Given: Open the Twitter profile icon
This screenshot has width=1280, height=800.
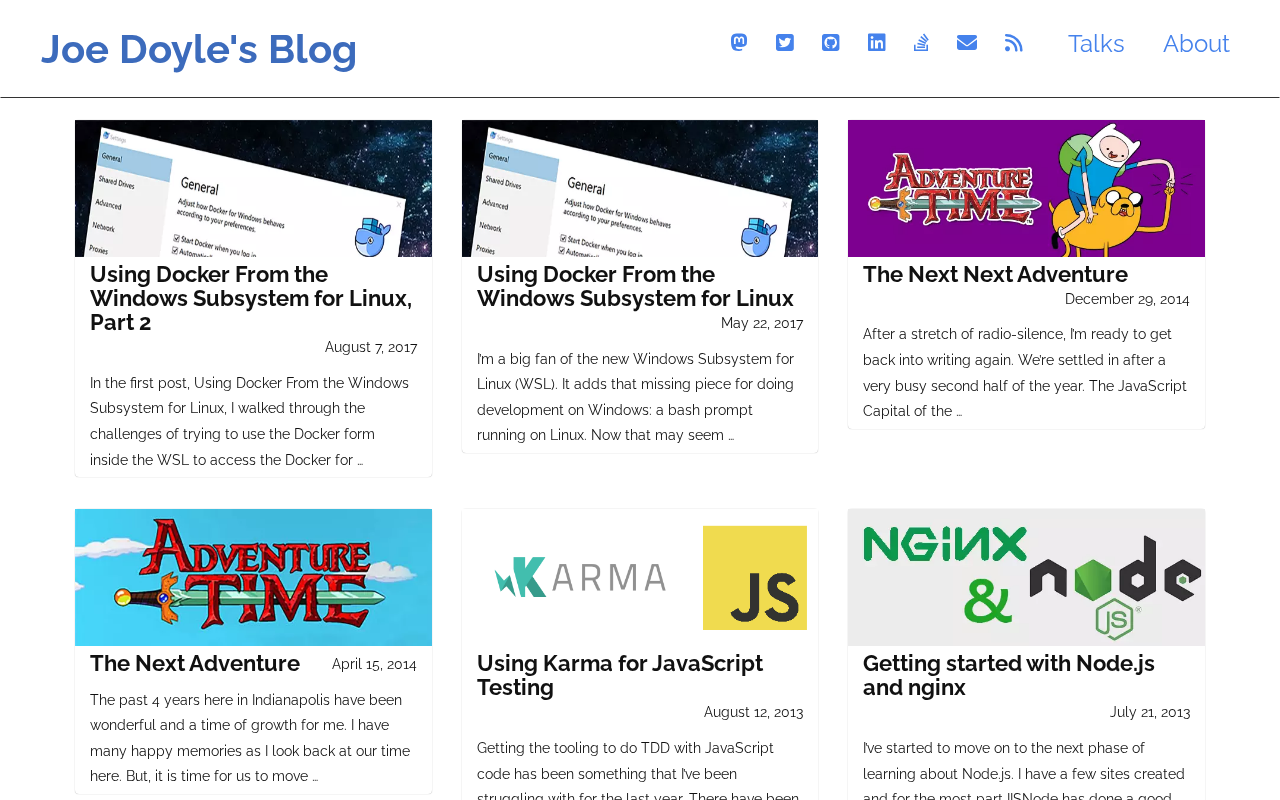Looking at the screenshot, I should (x=785, y=42).
